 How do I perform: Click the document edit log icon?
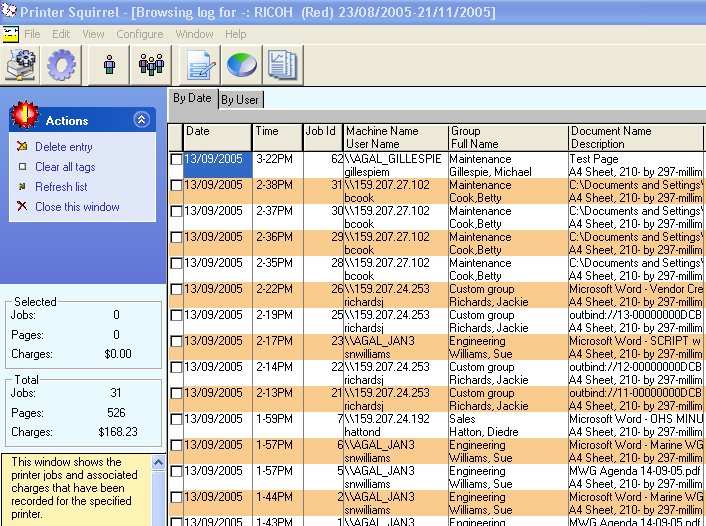[x=200, y=65]
